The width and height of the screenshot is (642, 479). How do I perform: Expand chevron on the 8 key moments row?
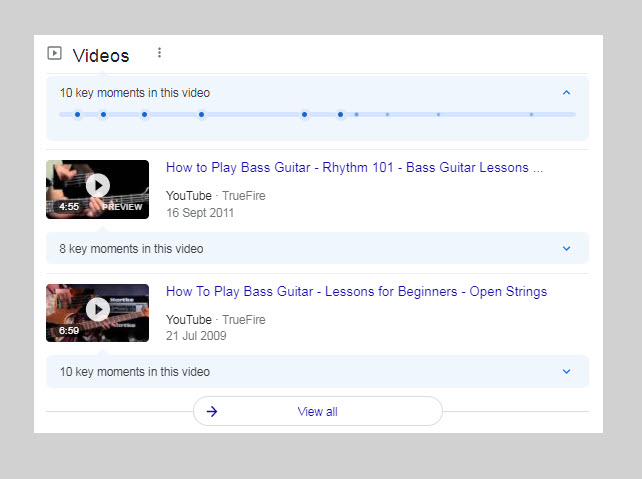pos(566,248)
